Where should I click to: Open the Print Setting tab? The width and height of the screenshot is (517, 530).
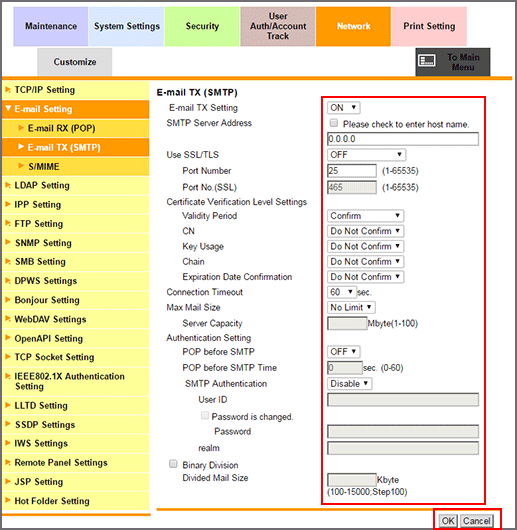(429, 26)
